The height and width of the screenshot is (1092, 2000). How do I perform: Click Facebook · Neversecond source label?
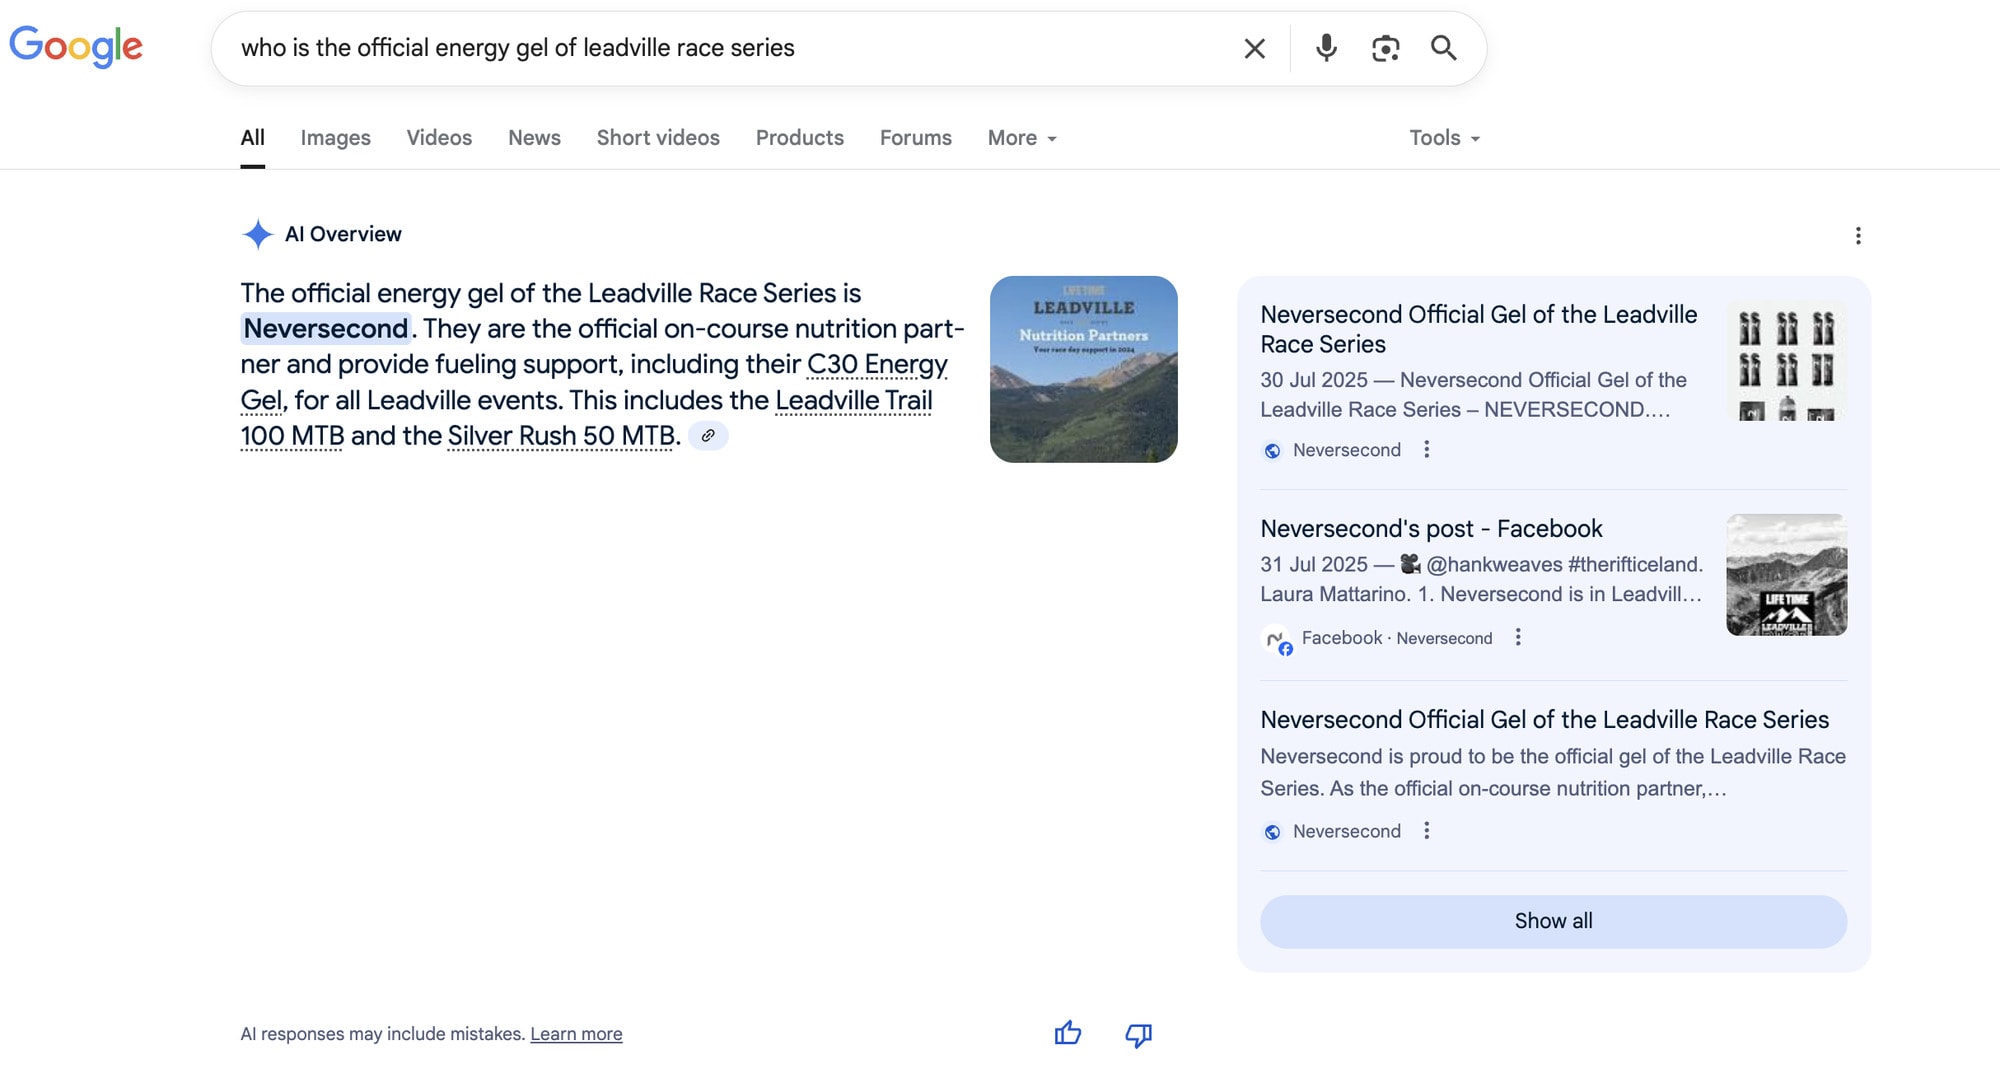click(x=1397, y=638)
